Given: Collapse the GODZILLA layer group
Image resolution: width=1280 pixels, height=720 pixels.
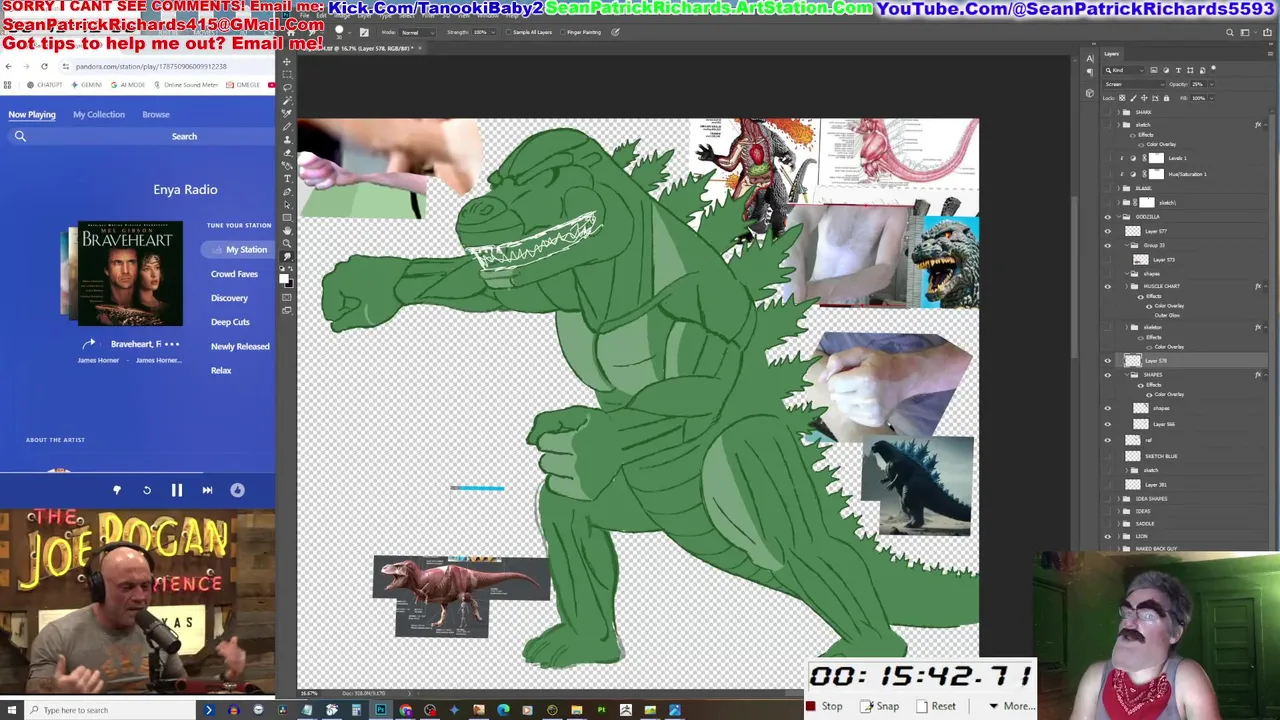Looking at the screenshot, I should tap(1118, 216).
